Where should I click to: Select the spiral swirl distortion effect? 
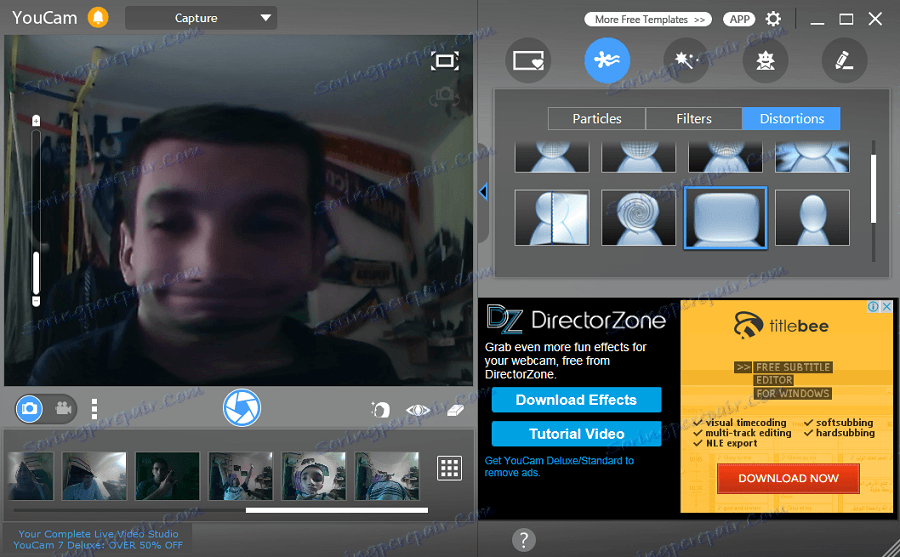click(x=638, y=218)
